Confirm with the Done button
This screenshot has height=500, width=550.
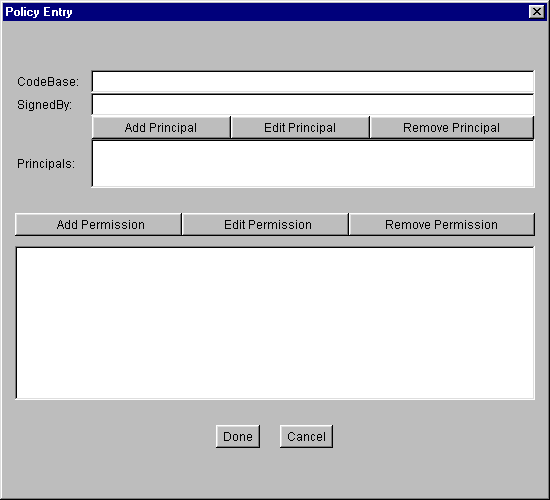coord(238,436)
